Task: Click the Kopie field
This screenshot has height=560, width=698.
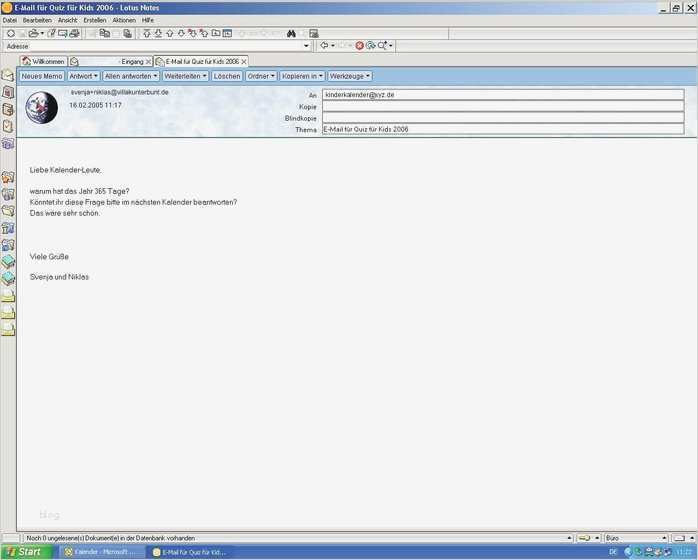Action: (x=503, y=106)
